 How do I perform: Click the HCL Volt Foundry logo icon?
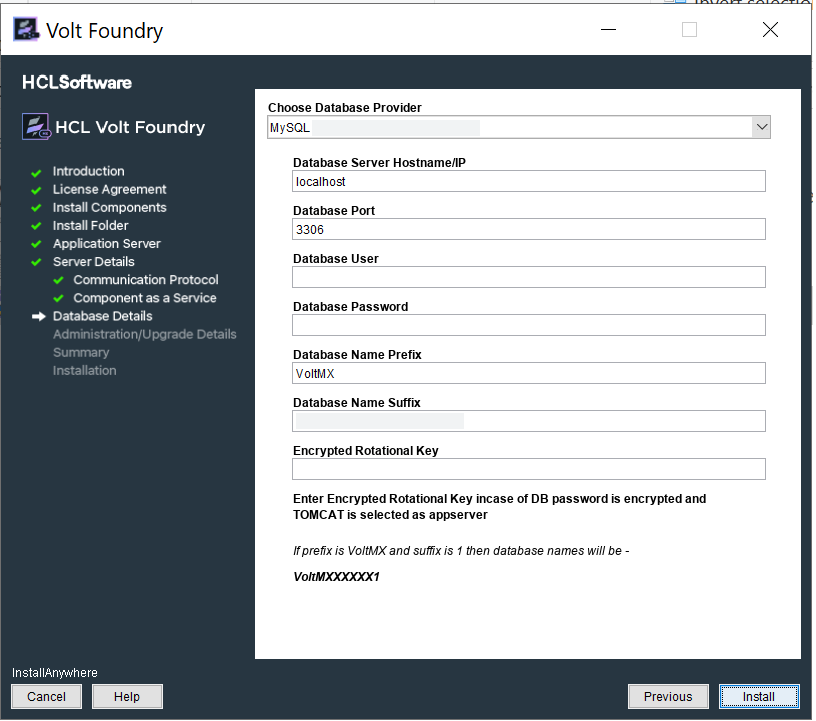(x=36, y=127)
